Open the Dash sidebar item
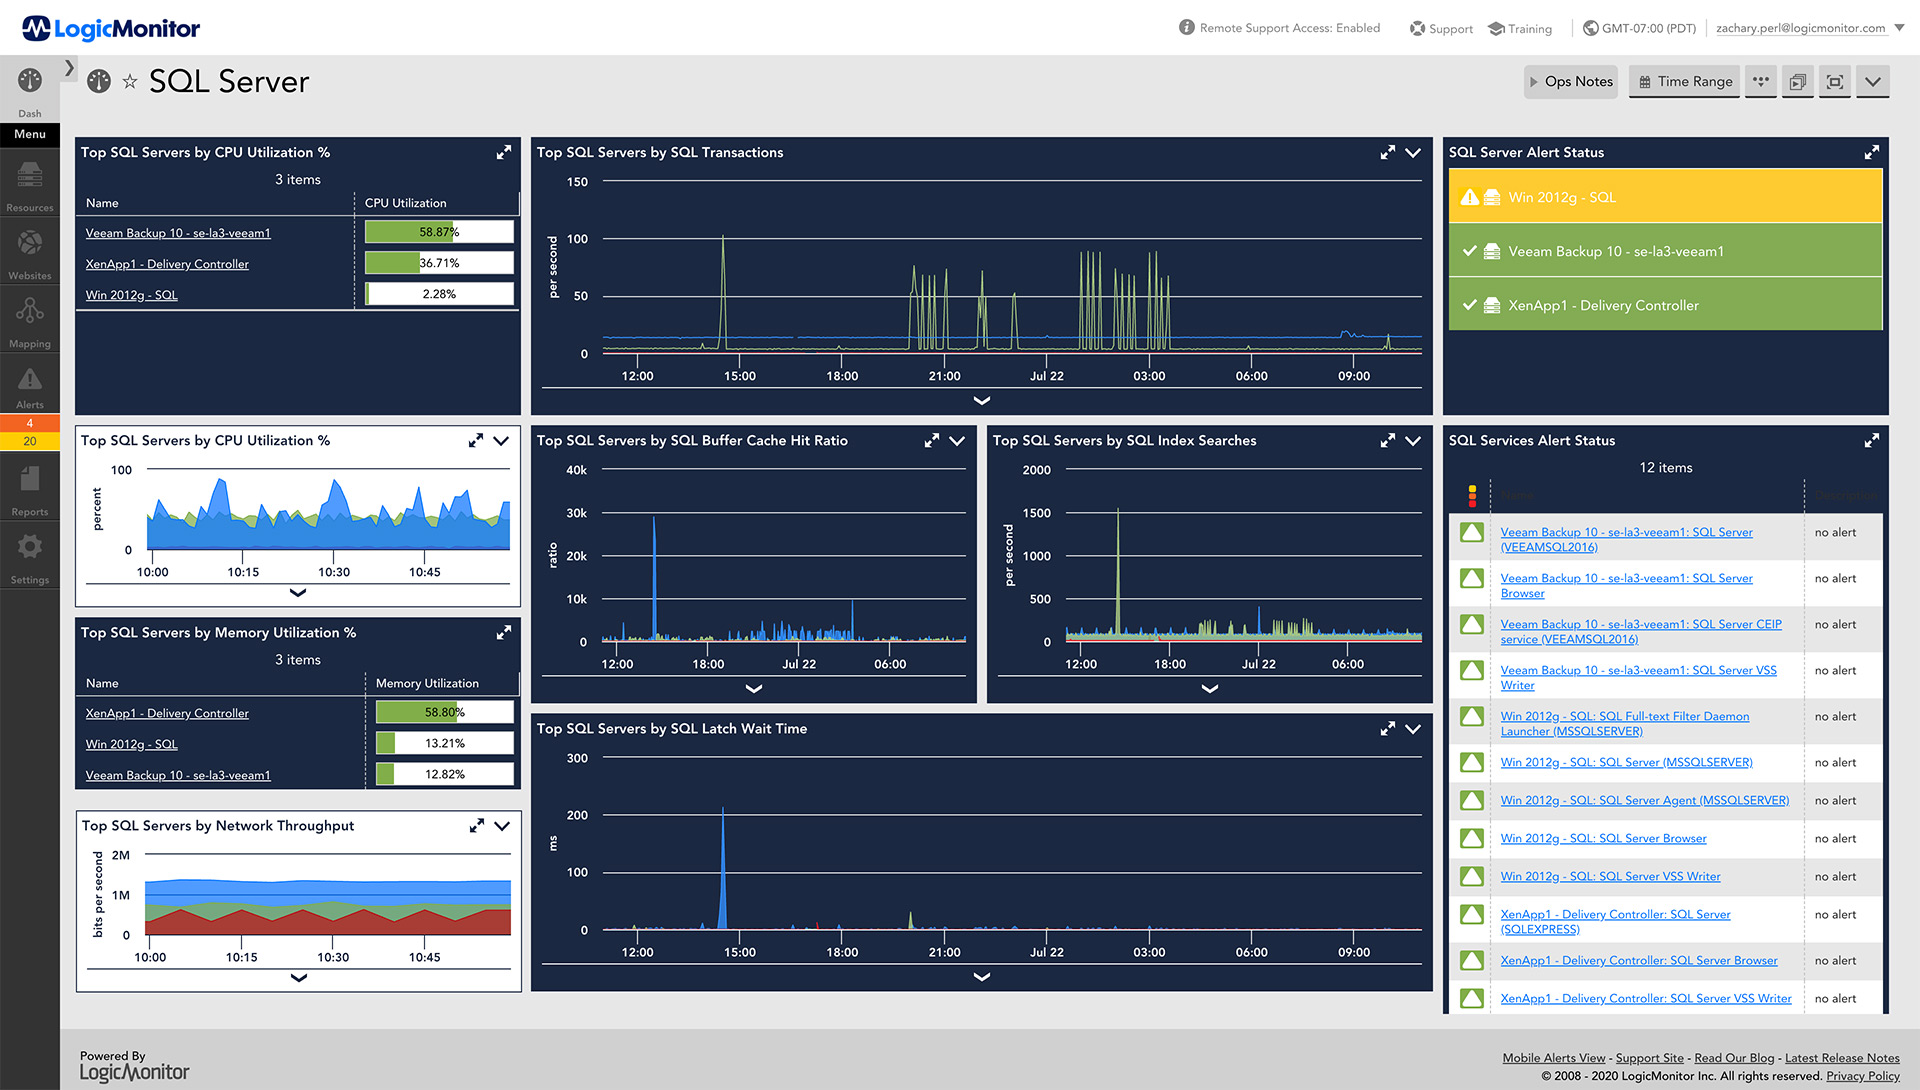Image resolution: width=1920 pixels, height=1090 pixels. [30, 92]
